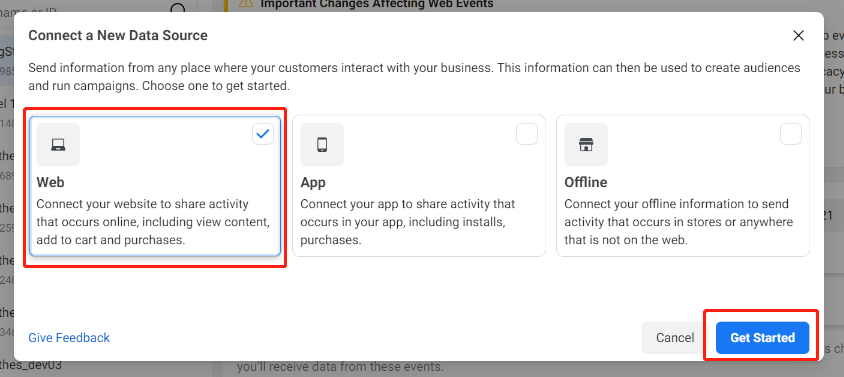The height and width of the screenshot is (377, 844).
Task: Click the App description about installs, purchases
Action: click(407, 222)
